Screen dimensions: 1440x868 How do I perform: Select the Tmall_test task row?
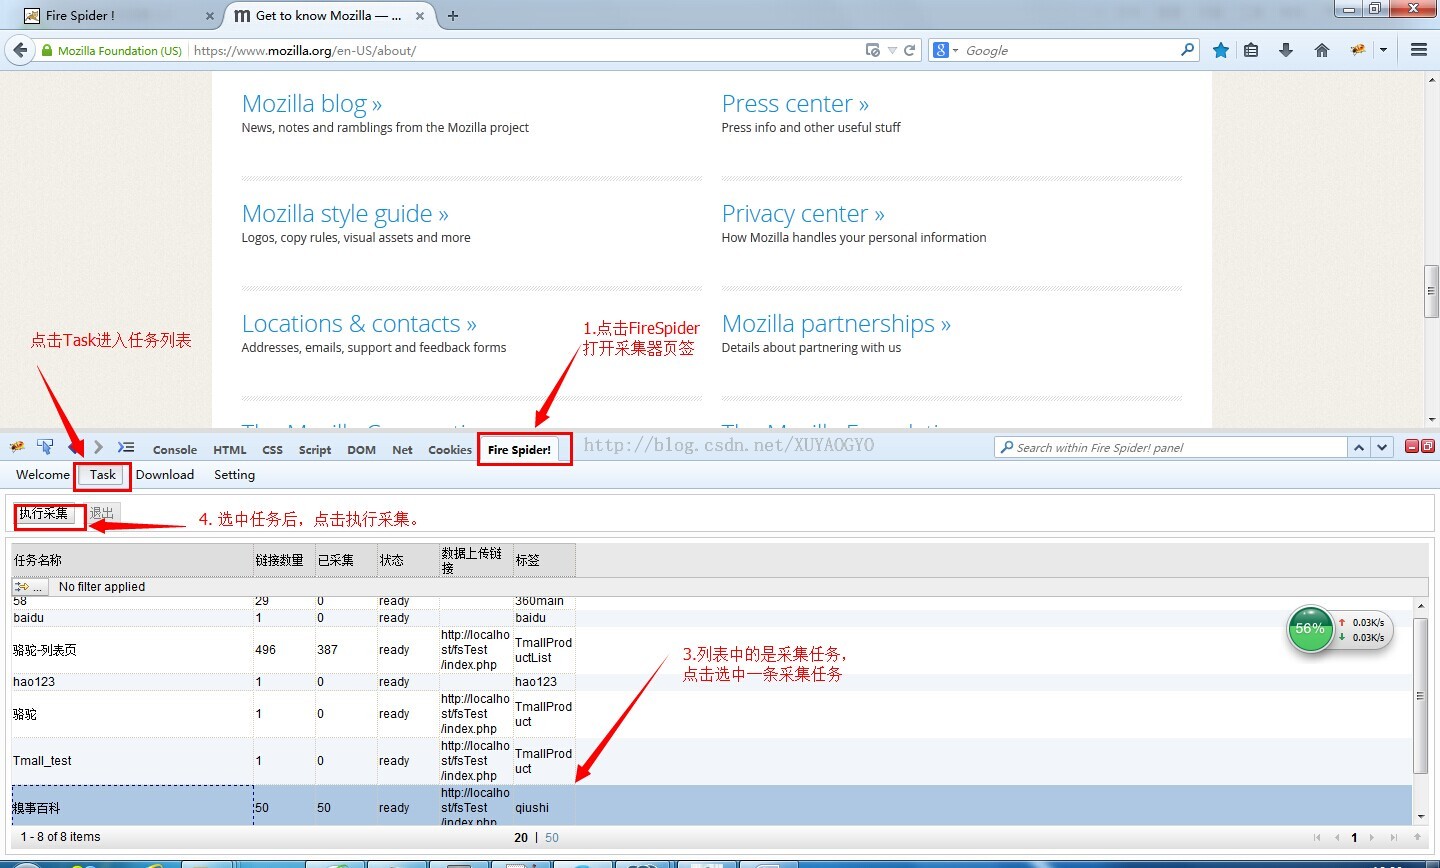click(x=712, y=761)
